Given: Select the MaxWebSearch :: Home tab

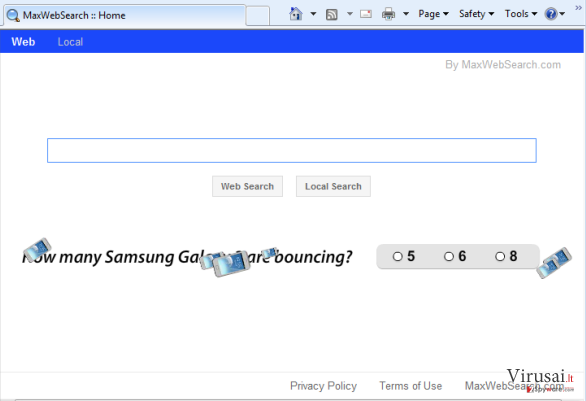Looking at the screenshot, I should tap(124, 15).
